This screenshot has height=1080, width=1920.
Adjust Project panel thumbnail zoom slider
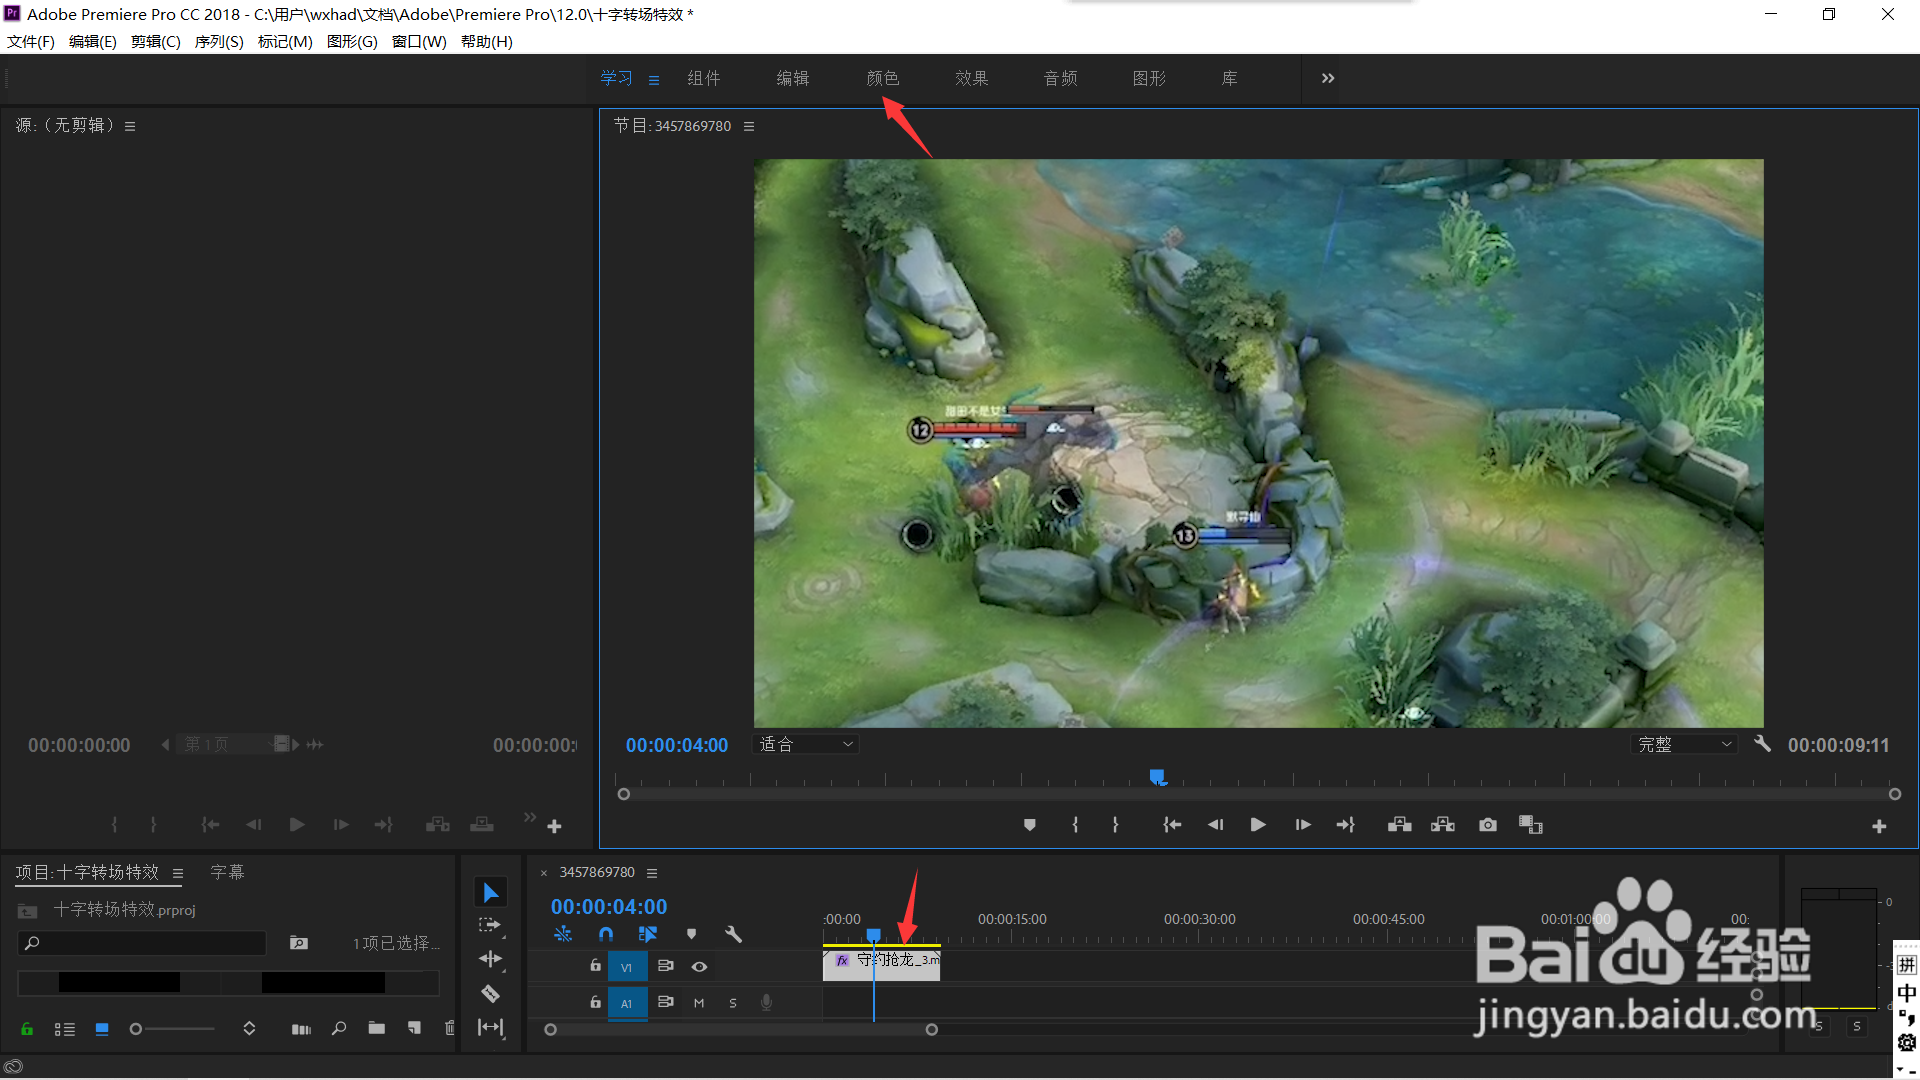click(173, 1028)
